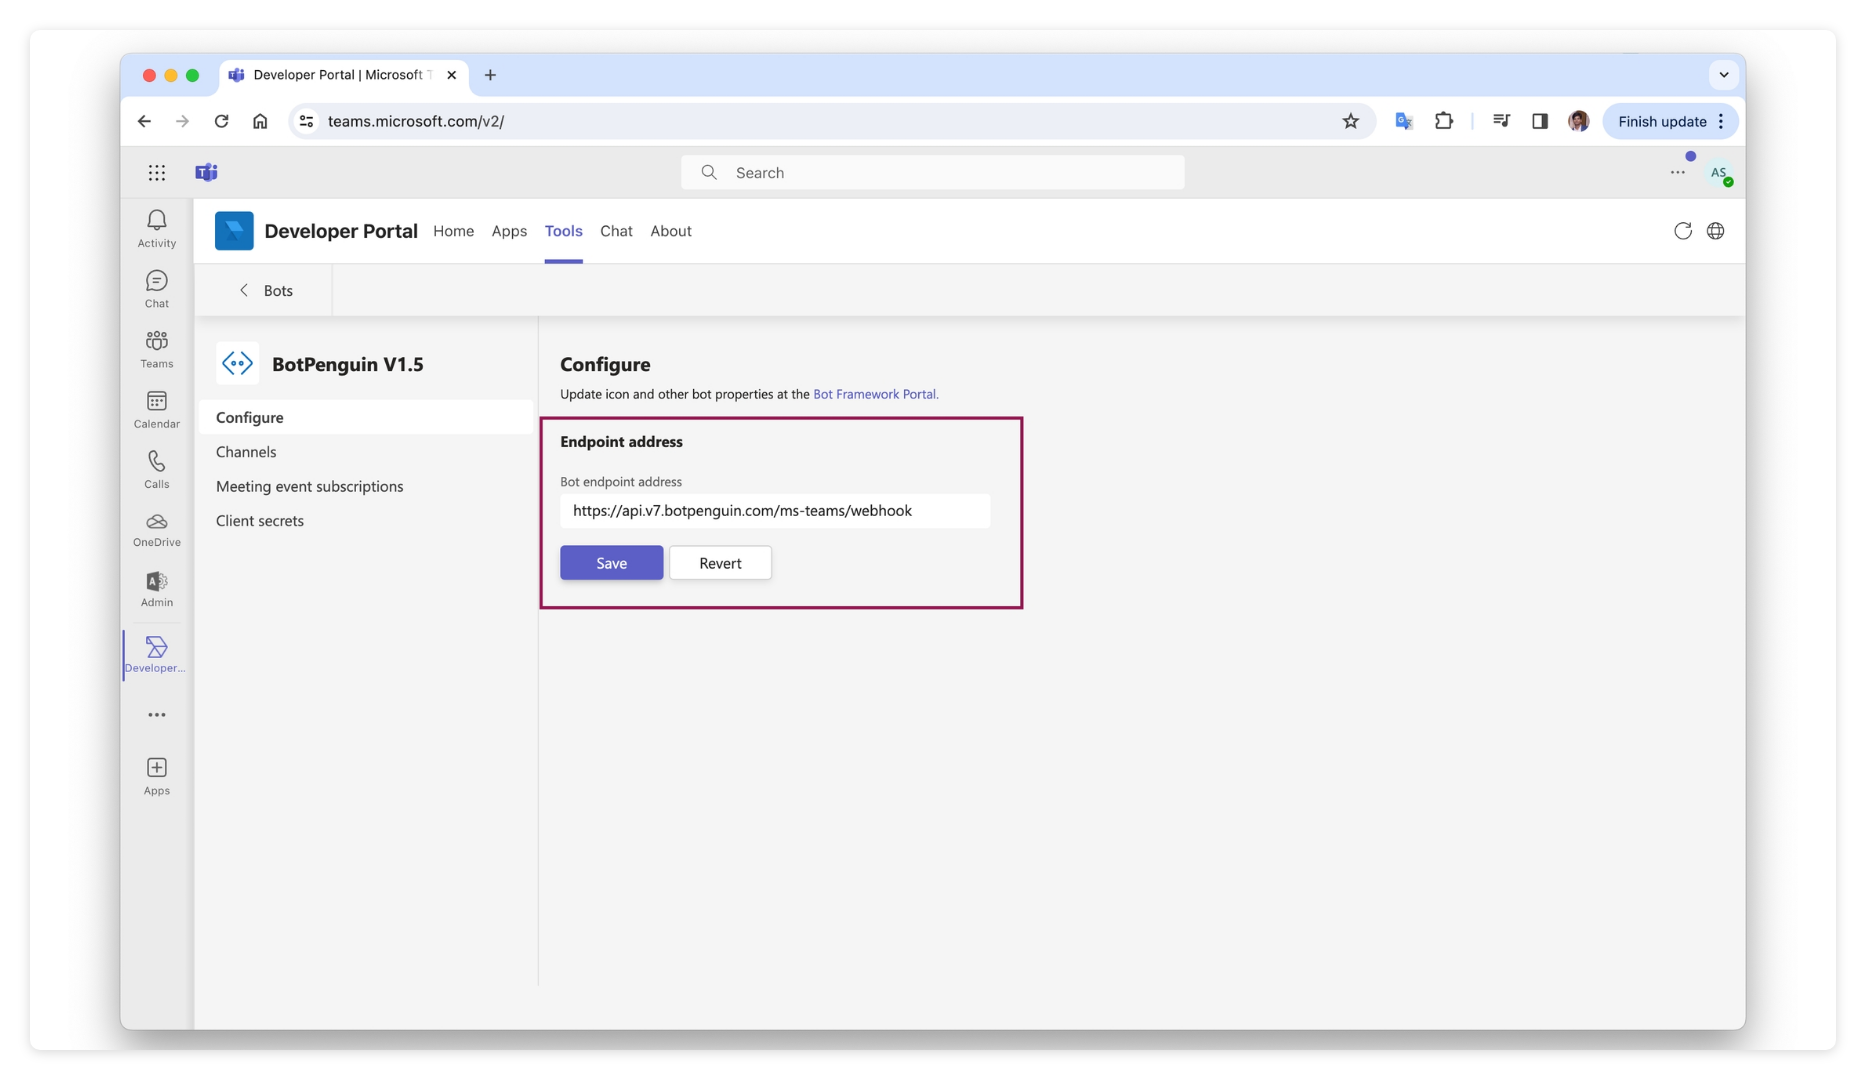Save the bot endpoint address

click(x=611, y=562)
